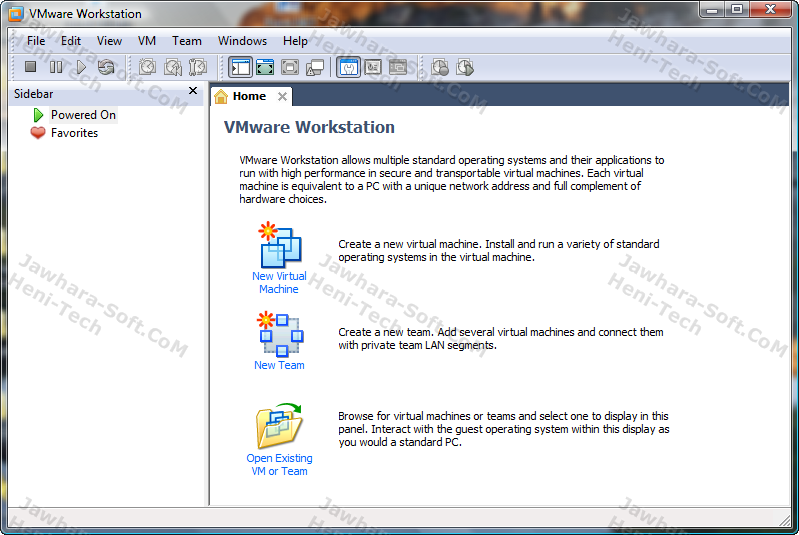Close the VMware Workstation window
The width and height of the screenshot is (799, 535).
click(771, 10)
